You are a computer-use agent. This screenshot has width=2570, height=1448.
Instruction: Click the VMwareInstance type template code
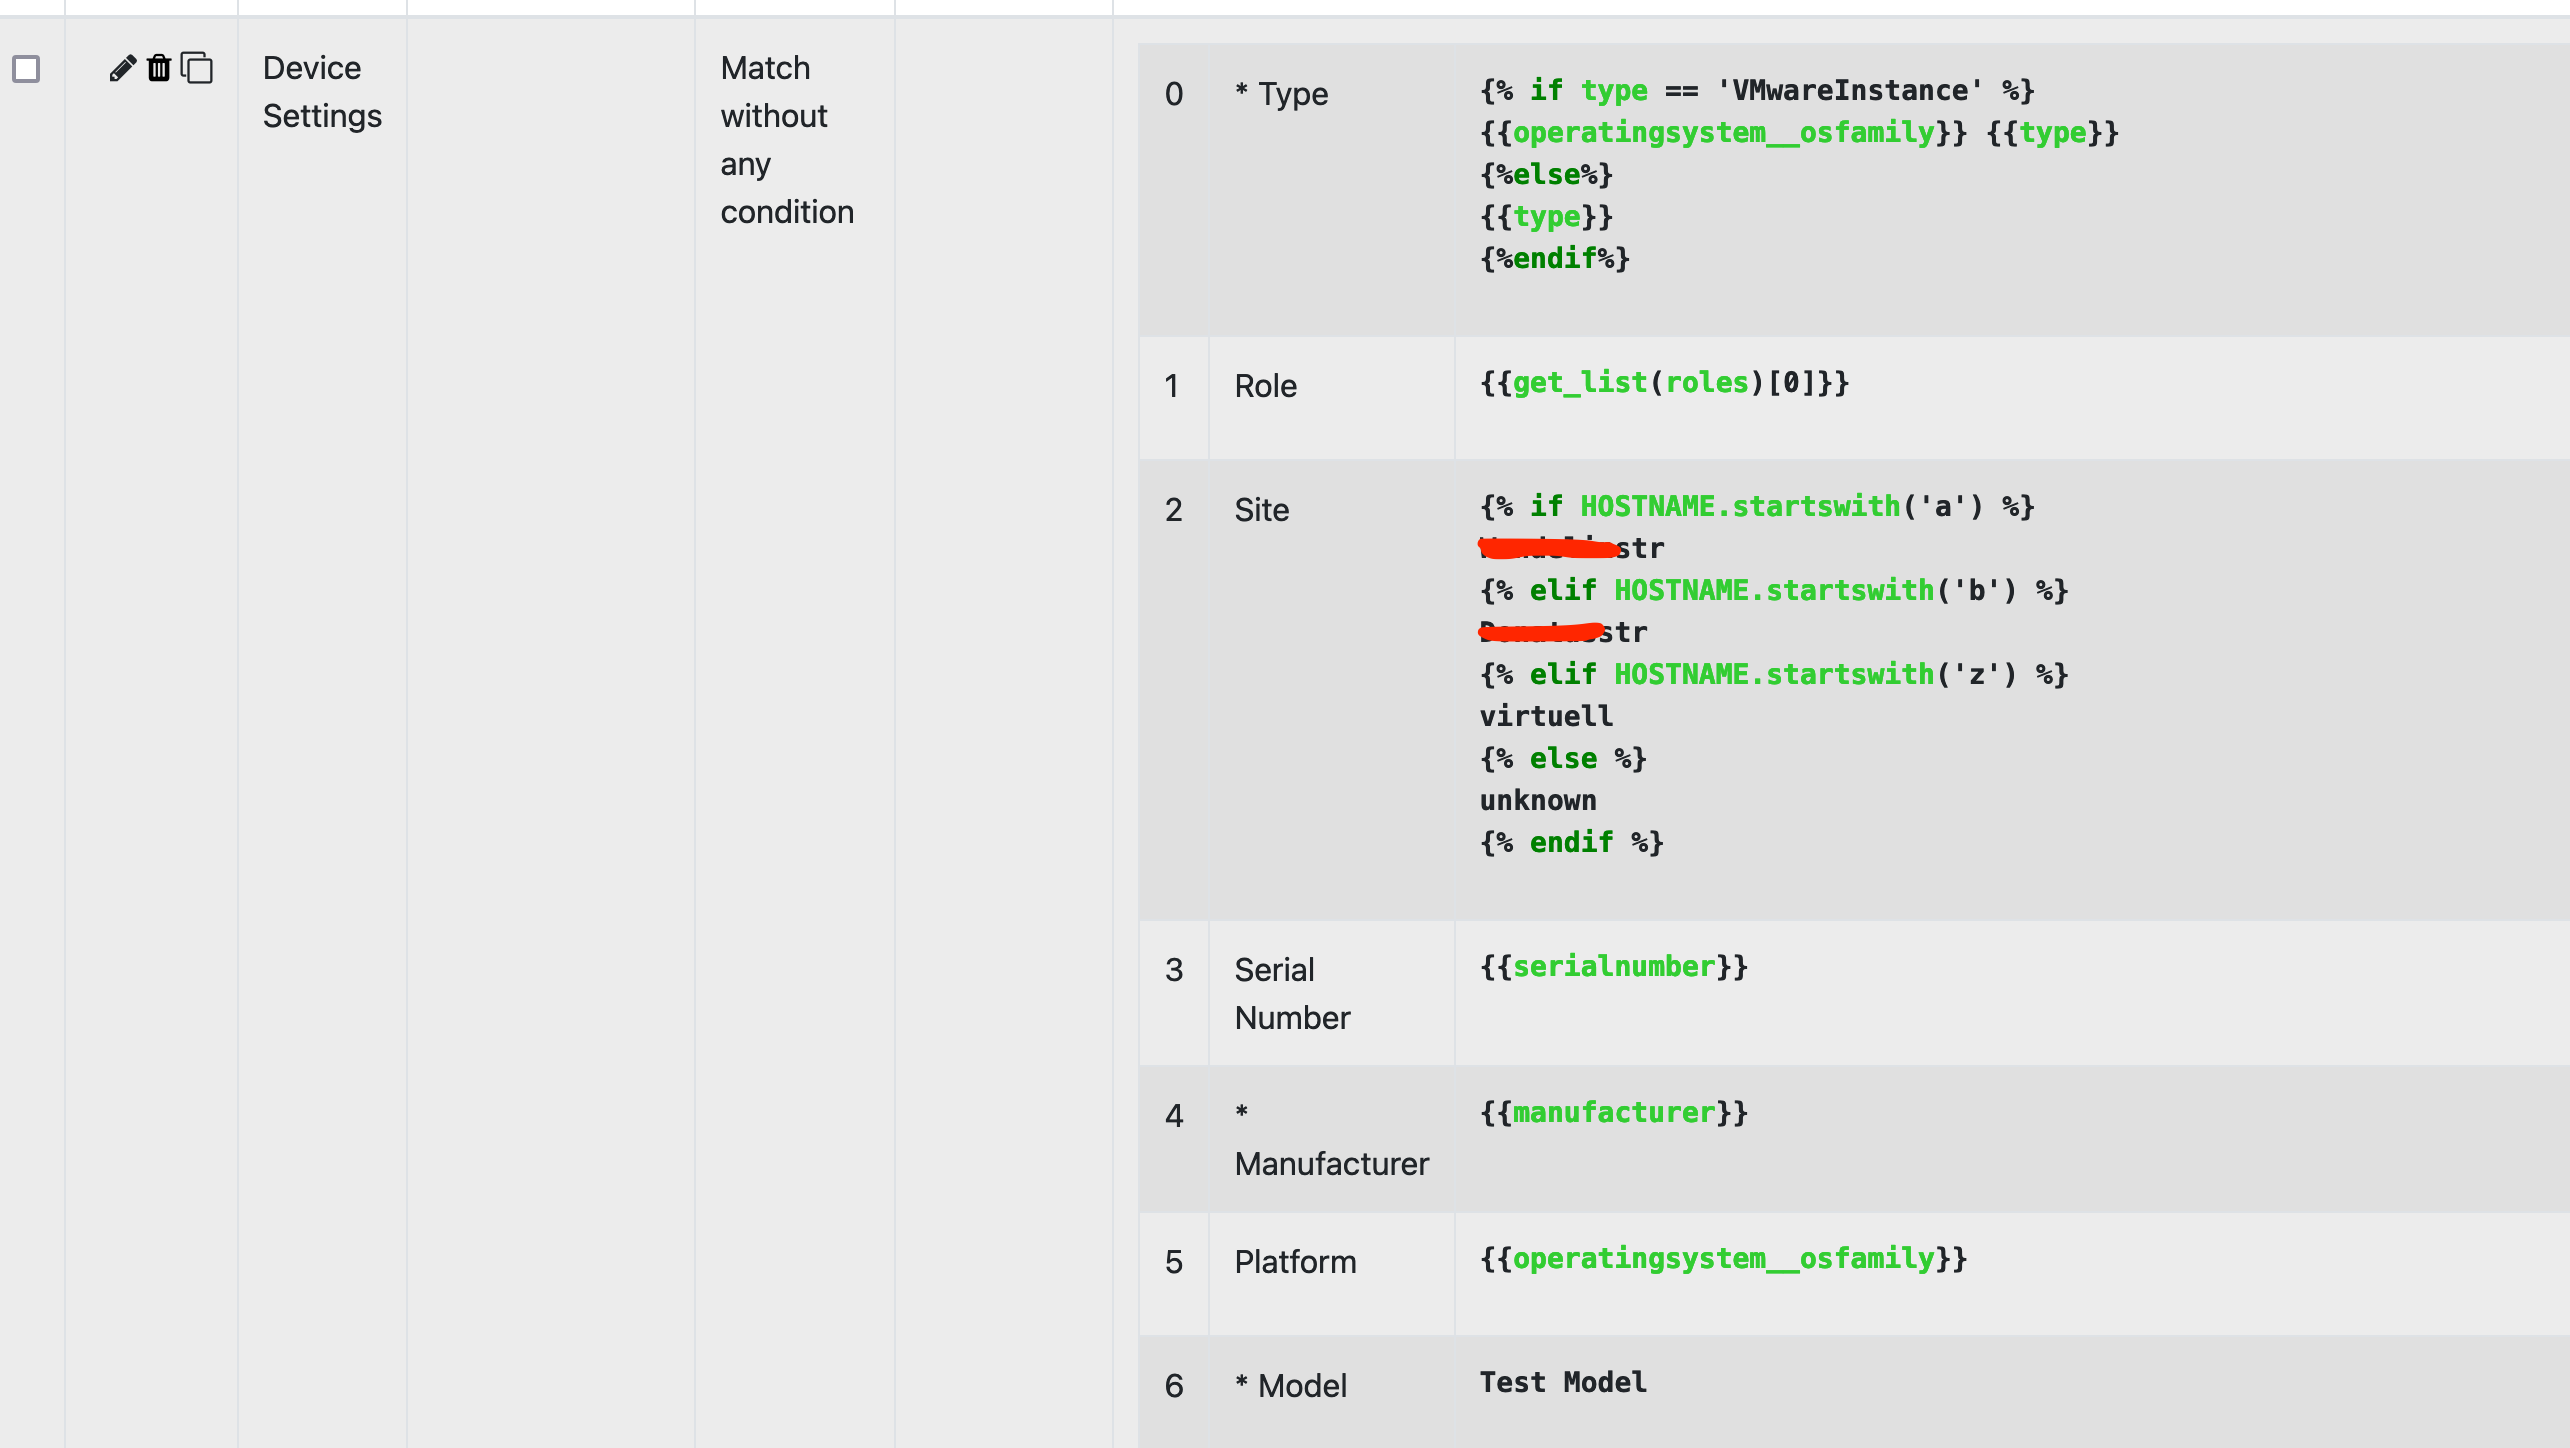click(x=1756, y=91)
